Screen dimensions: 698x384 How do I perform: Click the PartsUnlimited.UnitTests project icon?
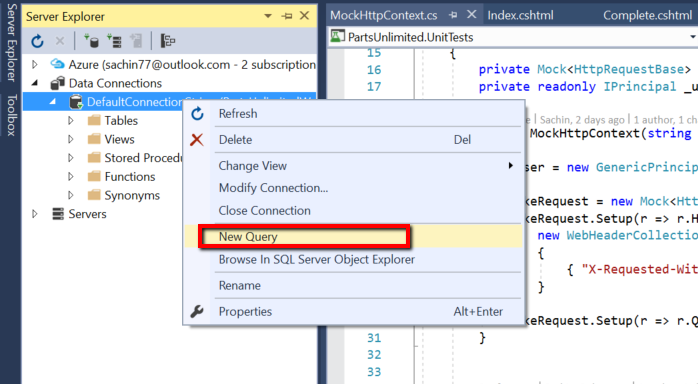(x=337, y=36)
